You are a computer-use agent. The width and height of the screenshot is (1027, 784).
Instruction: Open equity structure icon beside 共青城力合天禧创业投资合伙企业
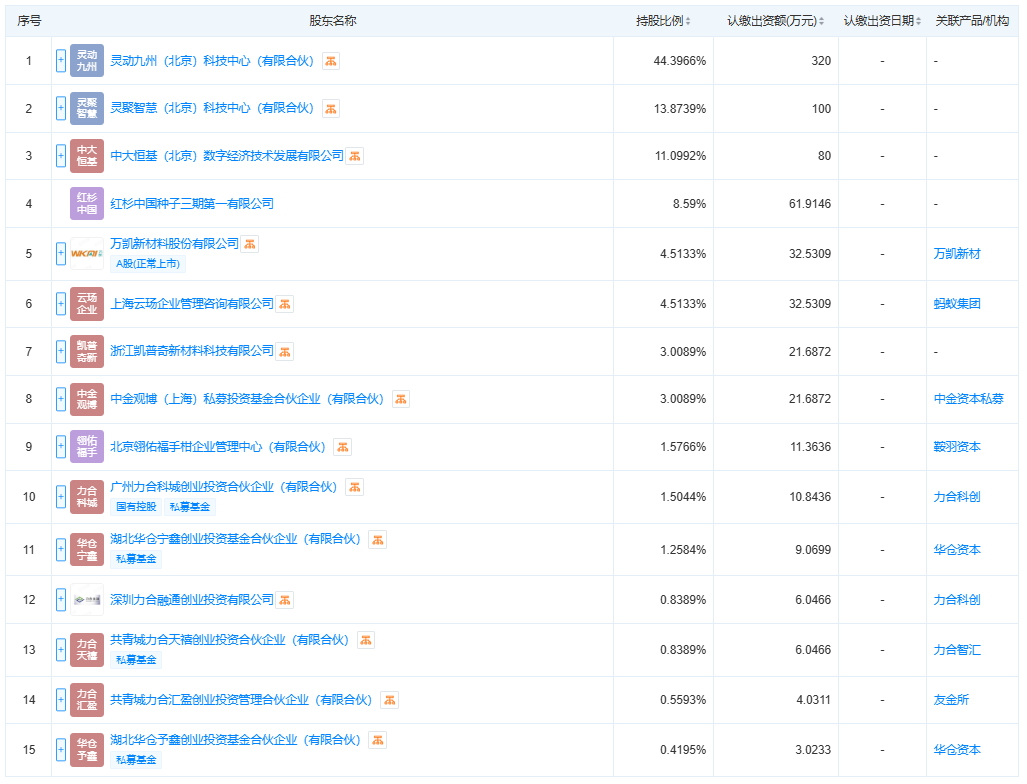point(365,641)
